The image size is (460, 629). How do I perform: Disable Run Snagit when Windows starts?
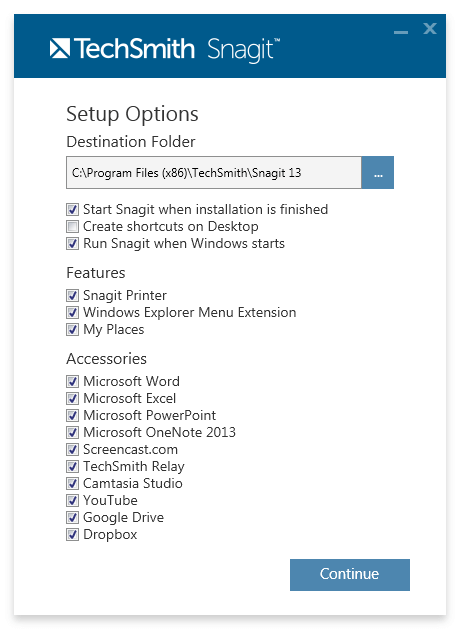point(73,243)
